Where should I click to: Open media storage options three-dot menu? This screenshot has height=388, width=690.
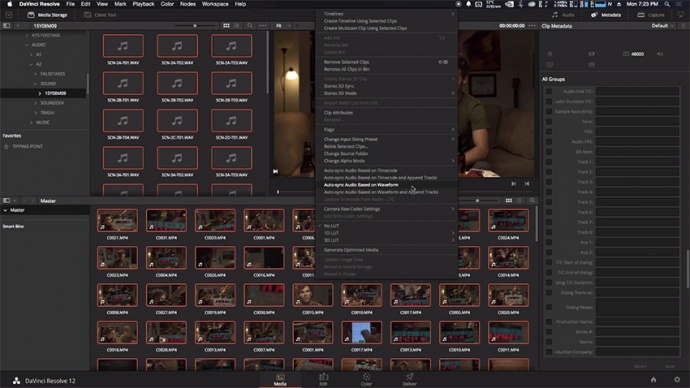(x=263, y=26)
